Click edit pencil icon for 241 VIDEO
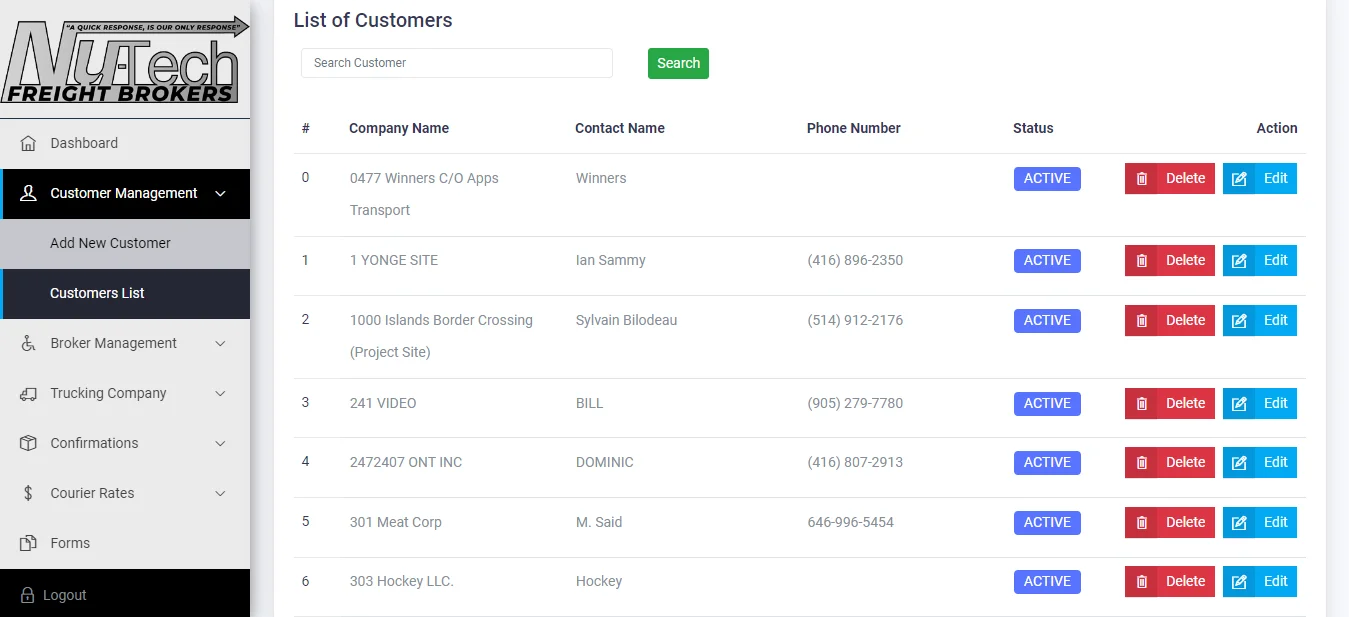This screenshot has width=1349, height=617. (x=1239, y=404)
